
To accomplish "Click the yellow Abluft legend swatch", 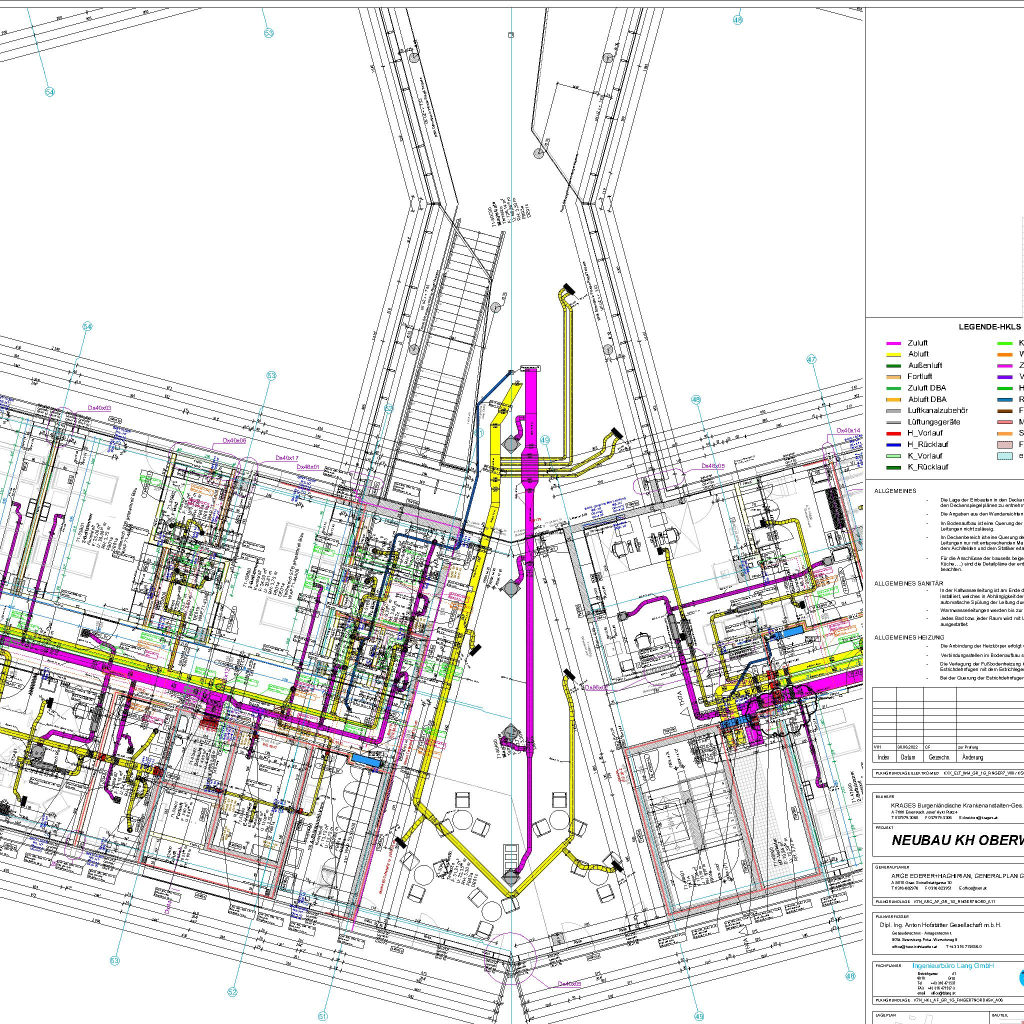I will pos(893,354).
